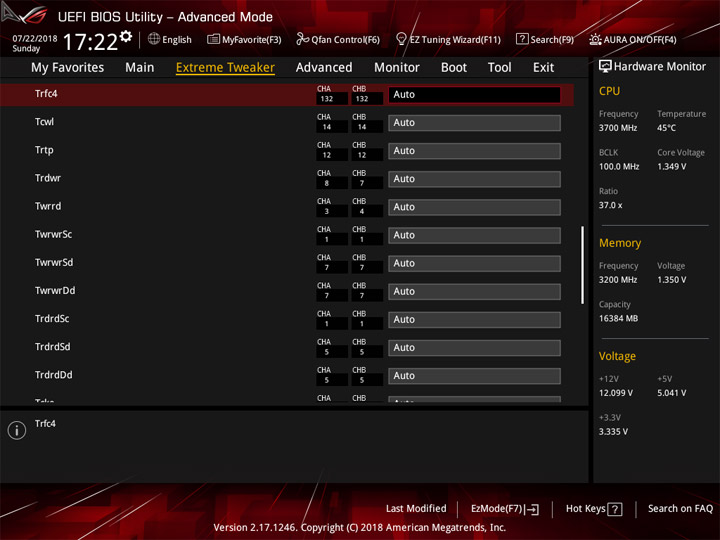Open the Tool tab
The height and width of the screenshot is (540, 720).
[x=500, y=68]
